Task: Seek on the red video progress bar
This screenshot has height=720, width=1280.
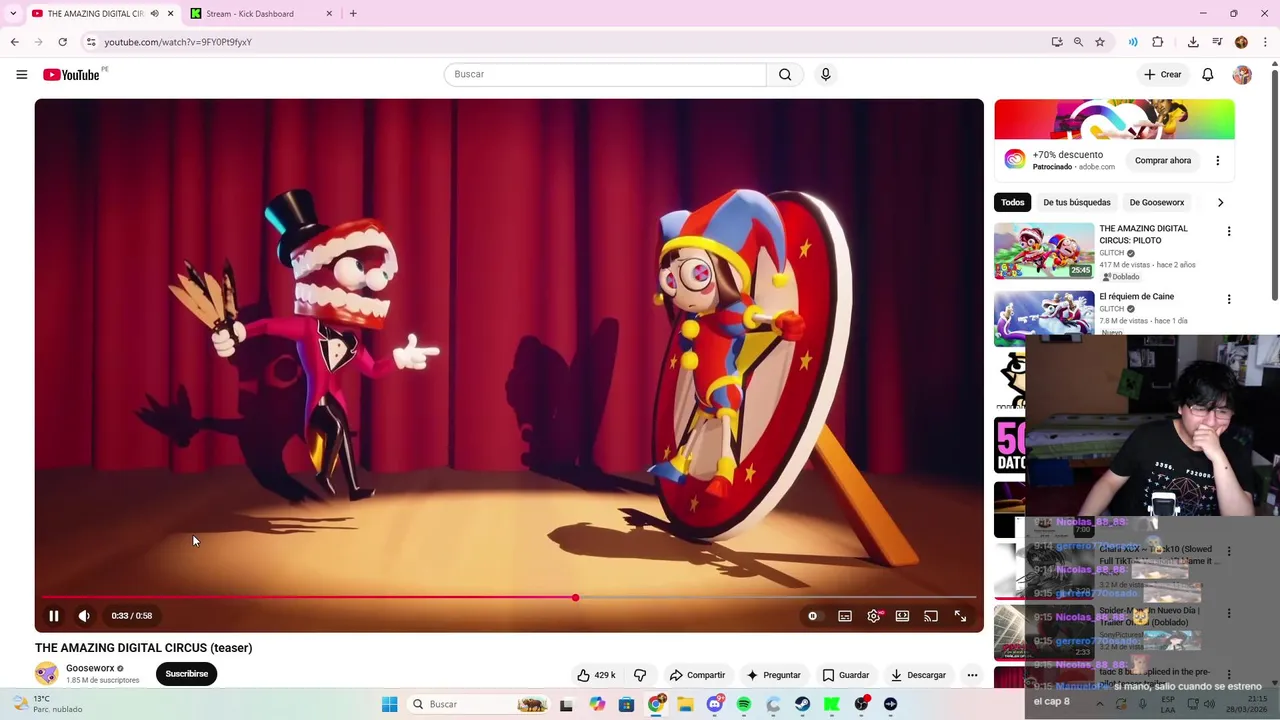Action: (x=509, y=598)
